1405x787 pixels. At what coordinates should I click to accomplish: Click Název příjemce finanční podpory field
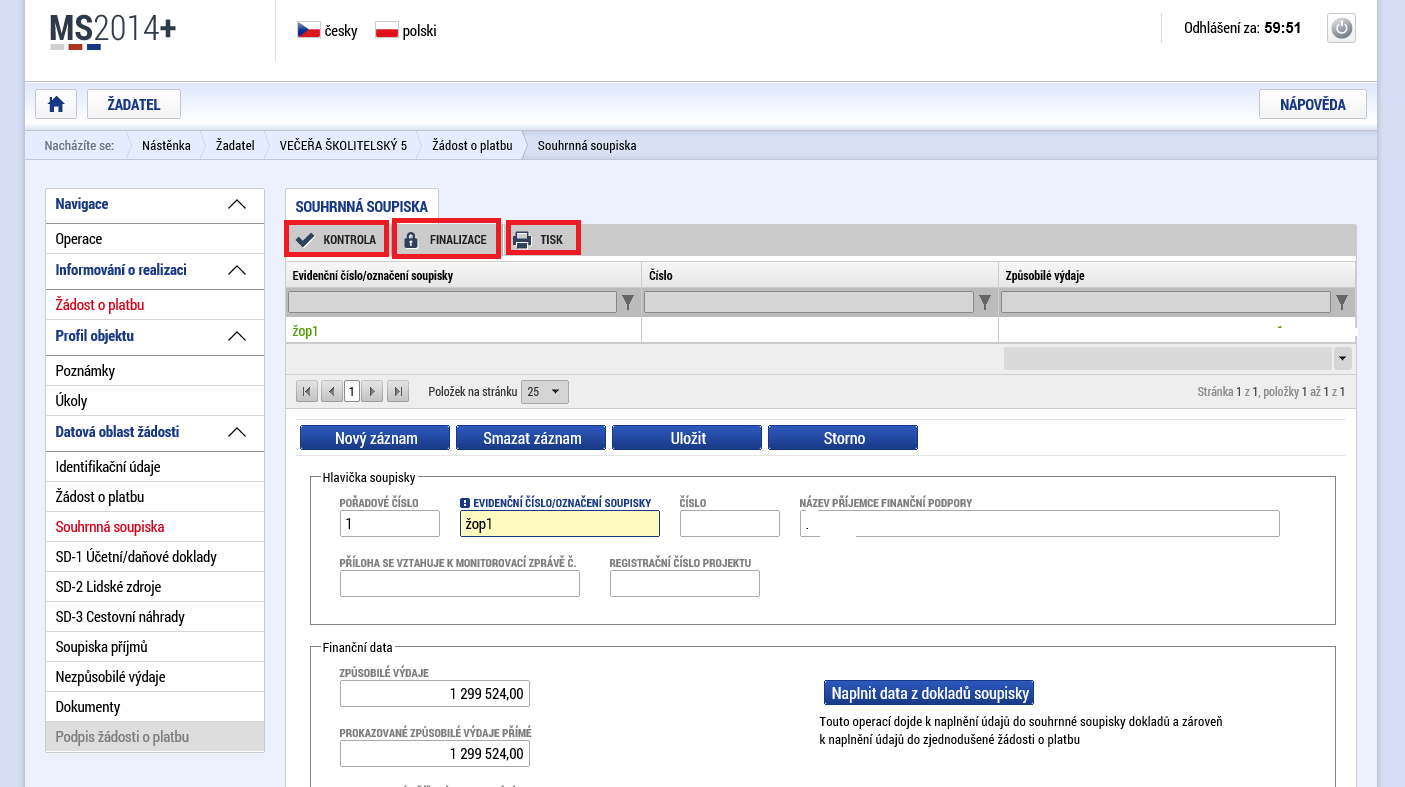coord(1040,524)
